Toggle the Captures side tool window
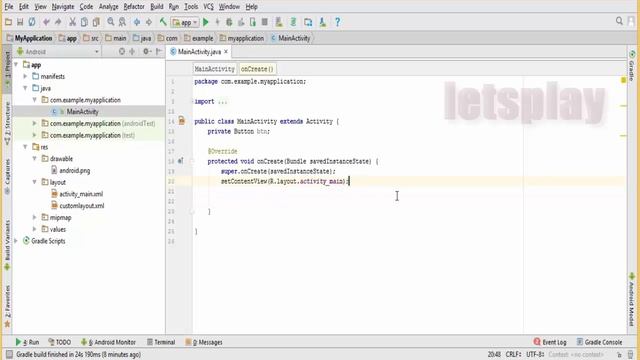This screenshot has width=640, height=360. click(x=7, y=177)
